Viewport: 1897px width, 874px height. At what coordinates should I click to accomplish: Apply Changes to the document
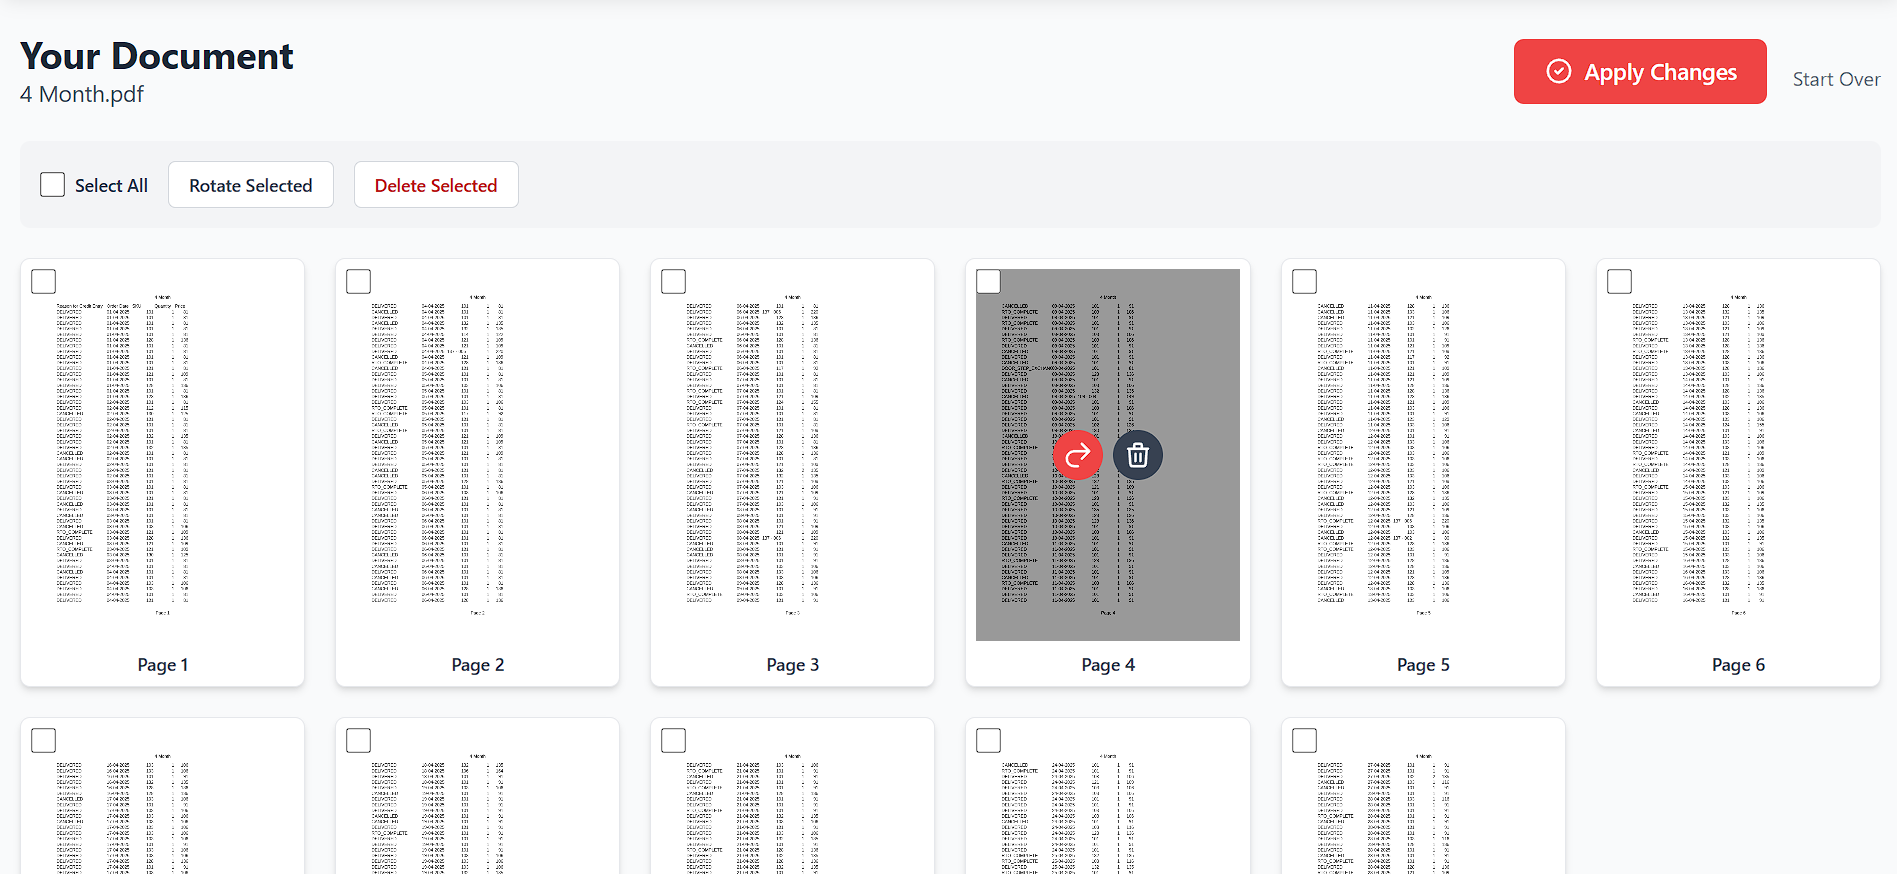click(1640, 71)
